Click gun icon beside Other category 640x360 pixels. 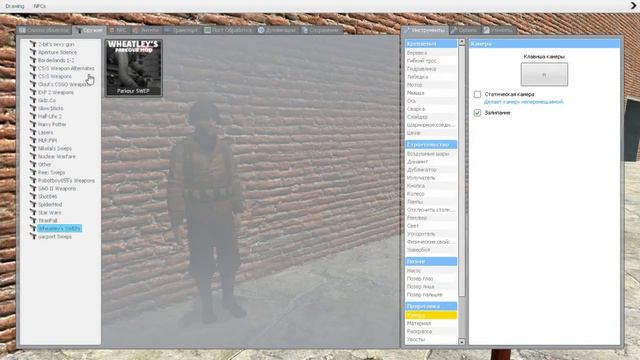point(33,164)
